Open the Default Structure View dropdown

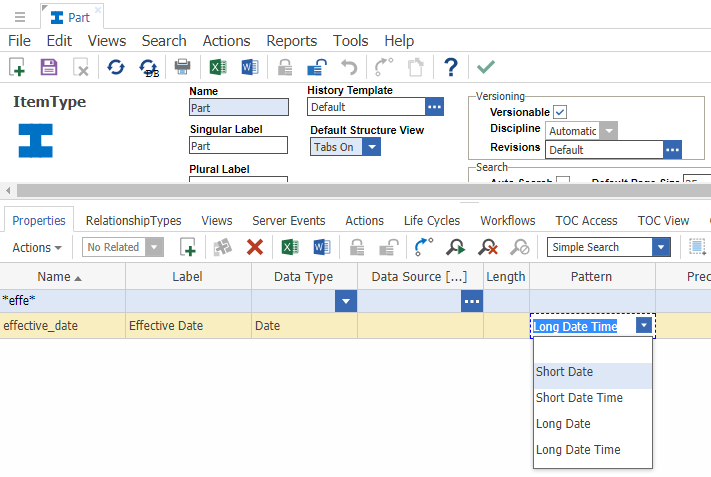point(371,147)
